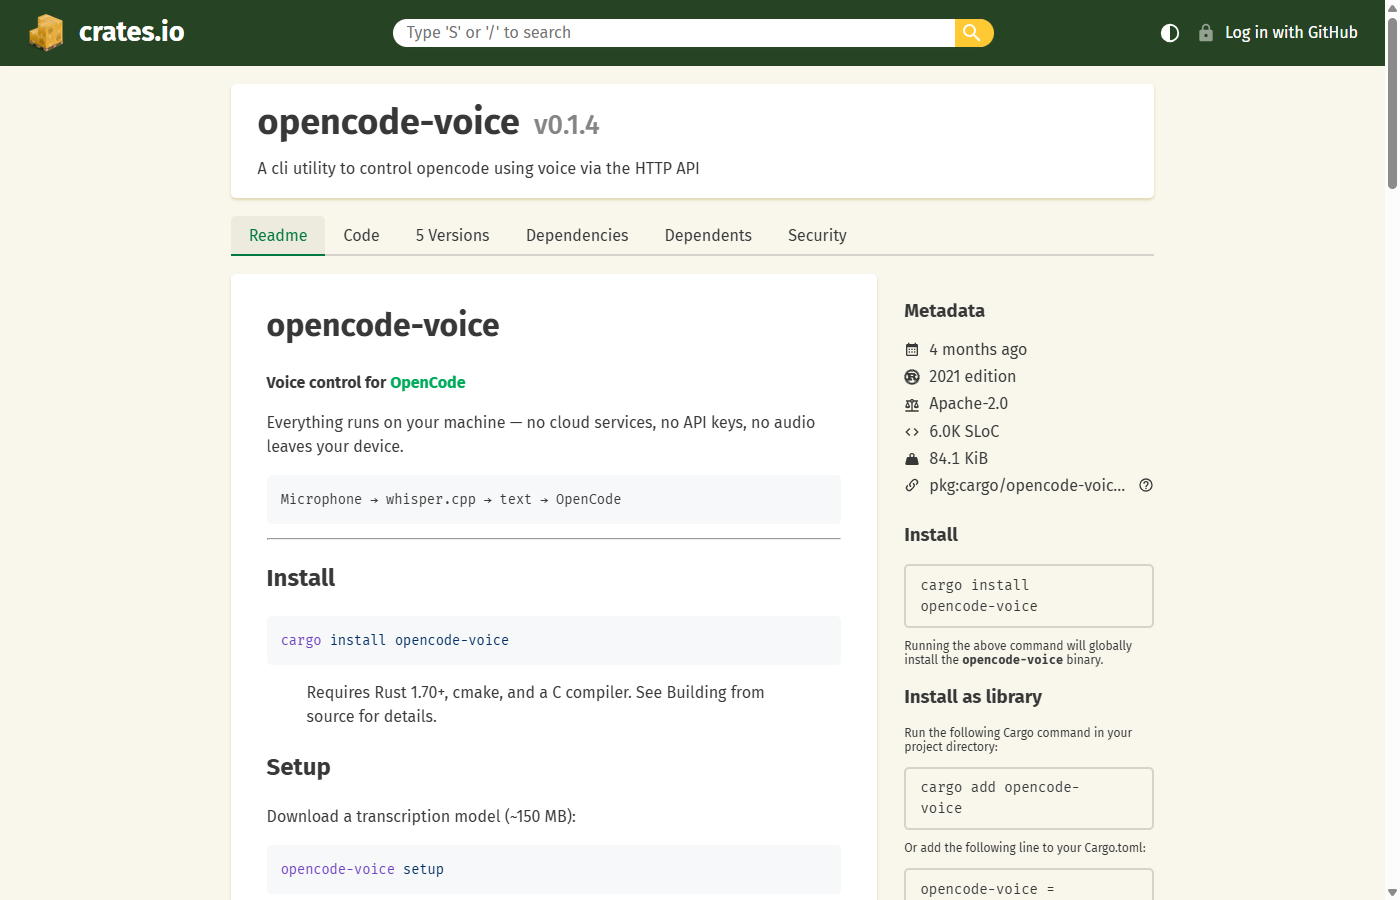
Task: Toggle the color theme contrast icon
Action: pos(1170,33)
